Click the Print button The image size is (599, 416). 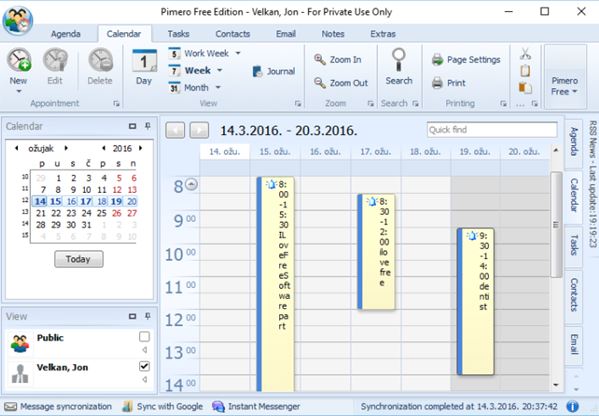(x=448, y=83)
